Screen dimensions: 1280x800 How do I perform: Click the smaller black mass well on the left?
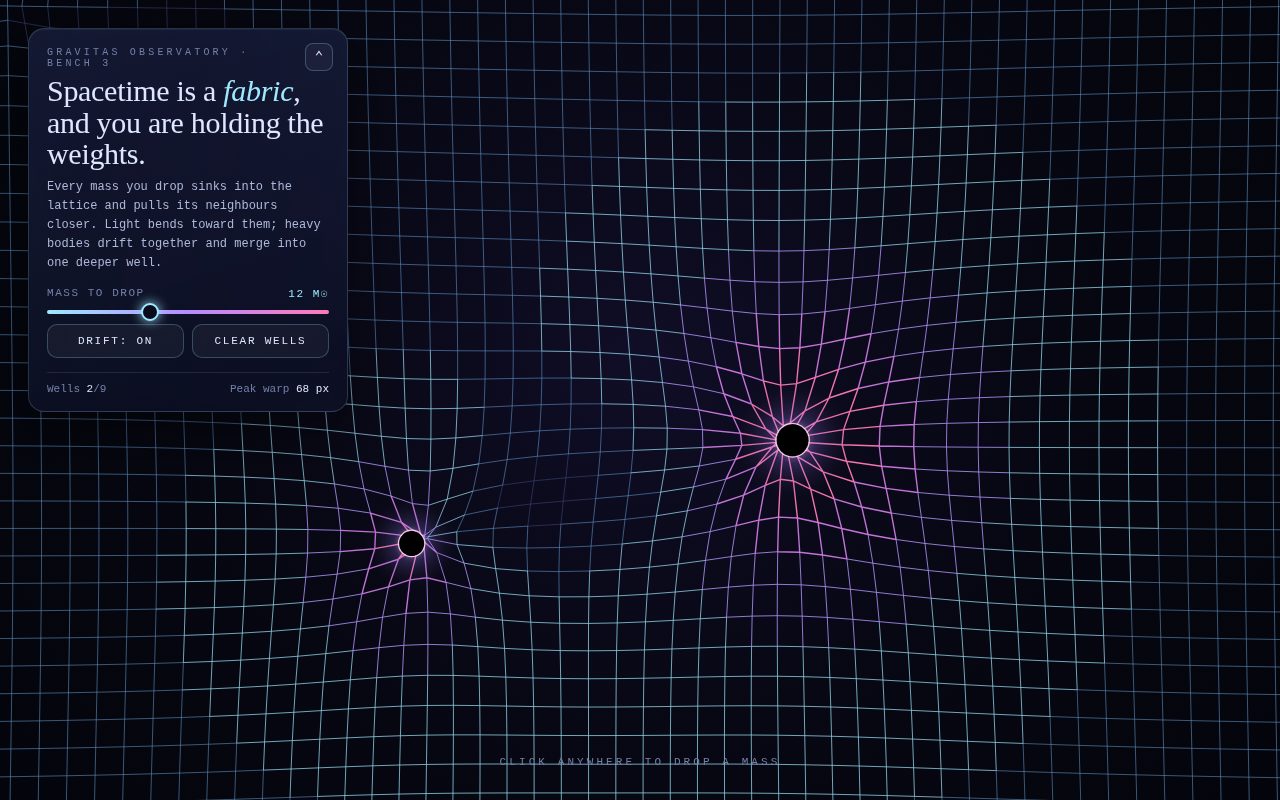(412, 543)
